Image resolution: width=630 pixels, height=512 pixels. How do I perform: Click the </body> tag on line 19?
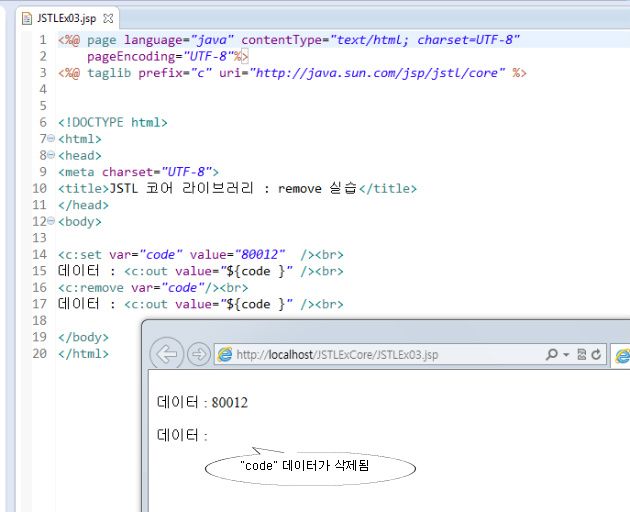pos(83,337)
